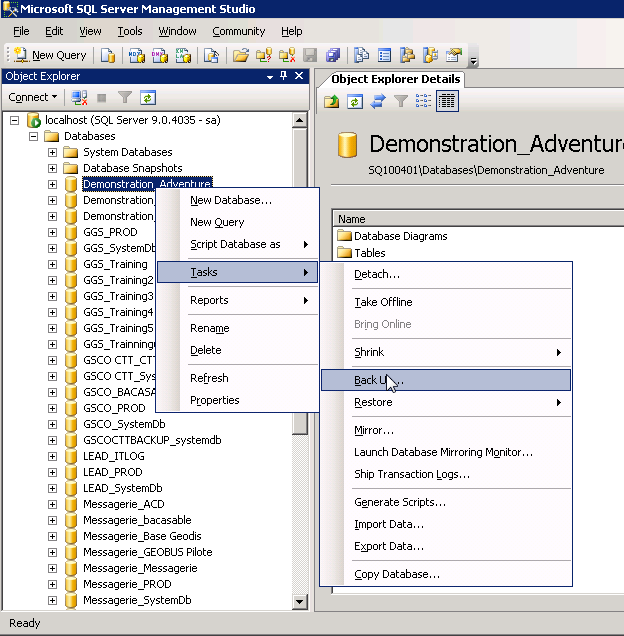The image size is (624, 636).
Task: Choose Detach in the Tasks submenu
Action: 376,274
